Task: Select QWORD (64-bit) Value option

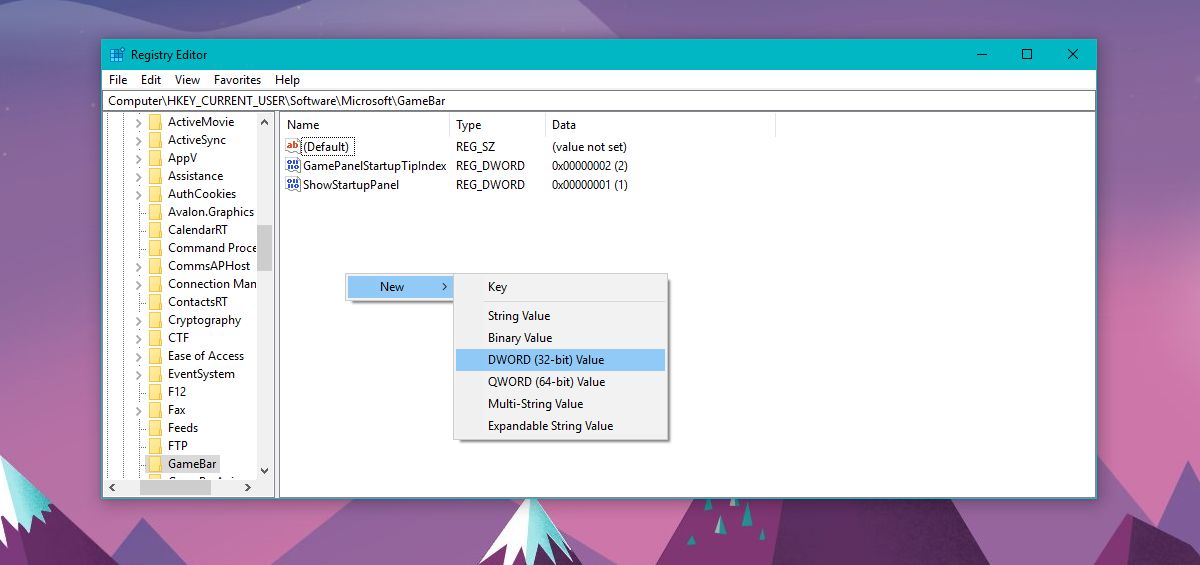Action: point(546,382)
